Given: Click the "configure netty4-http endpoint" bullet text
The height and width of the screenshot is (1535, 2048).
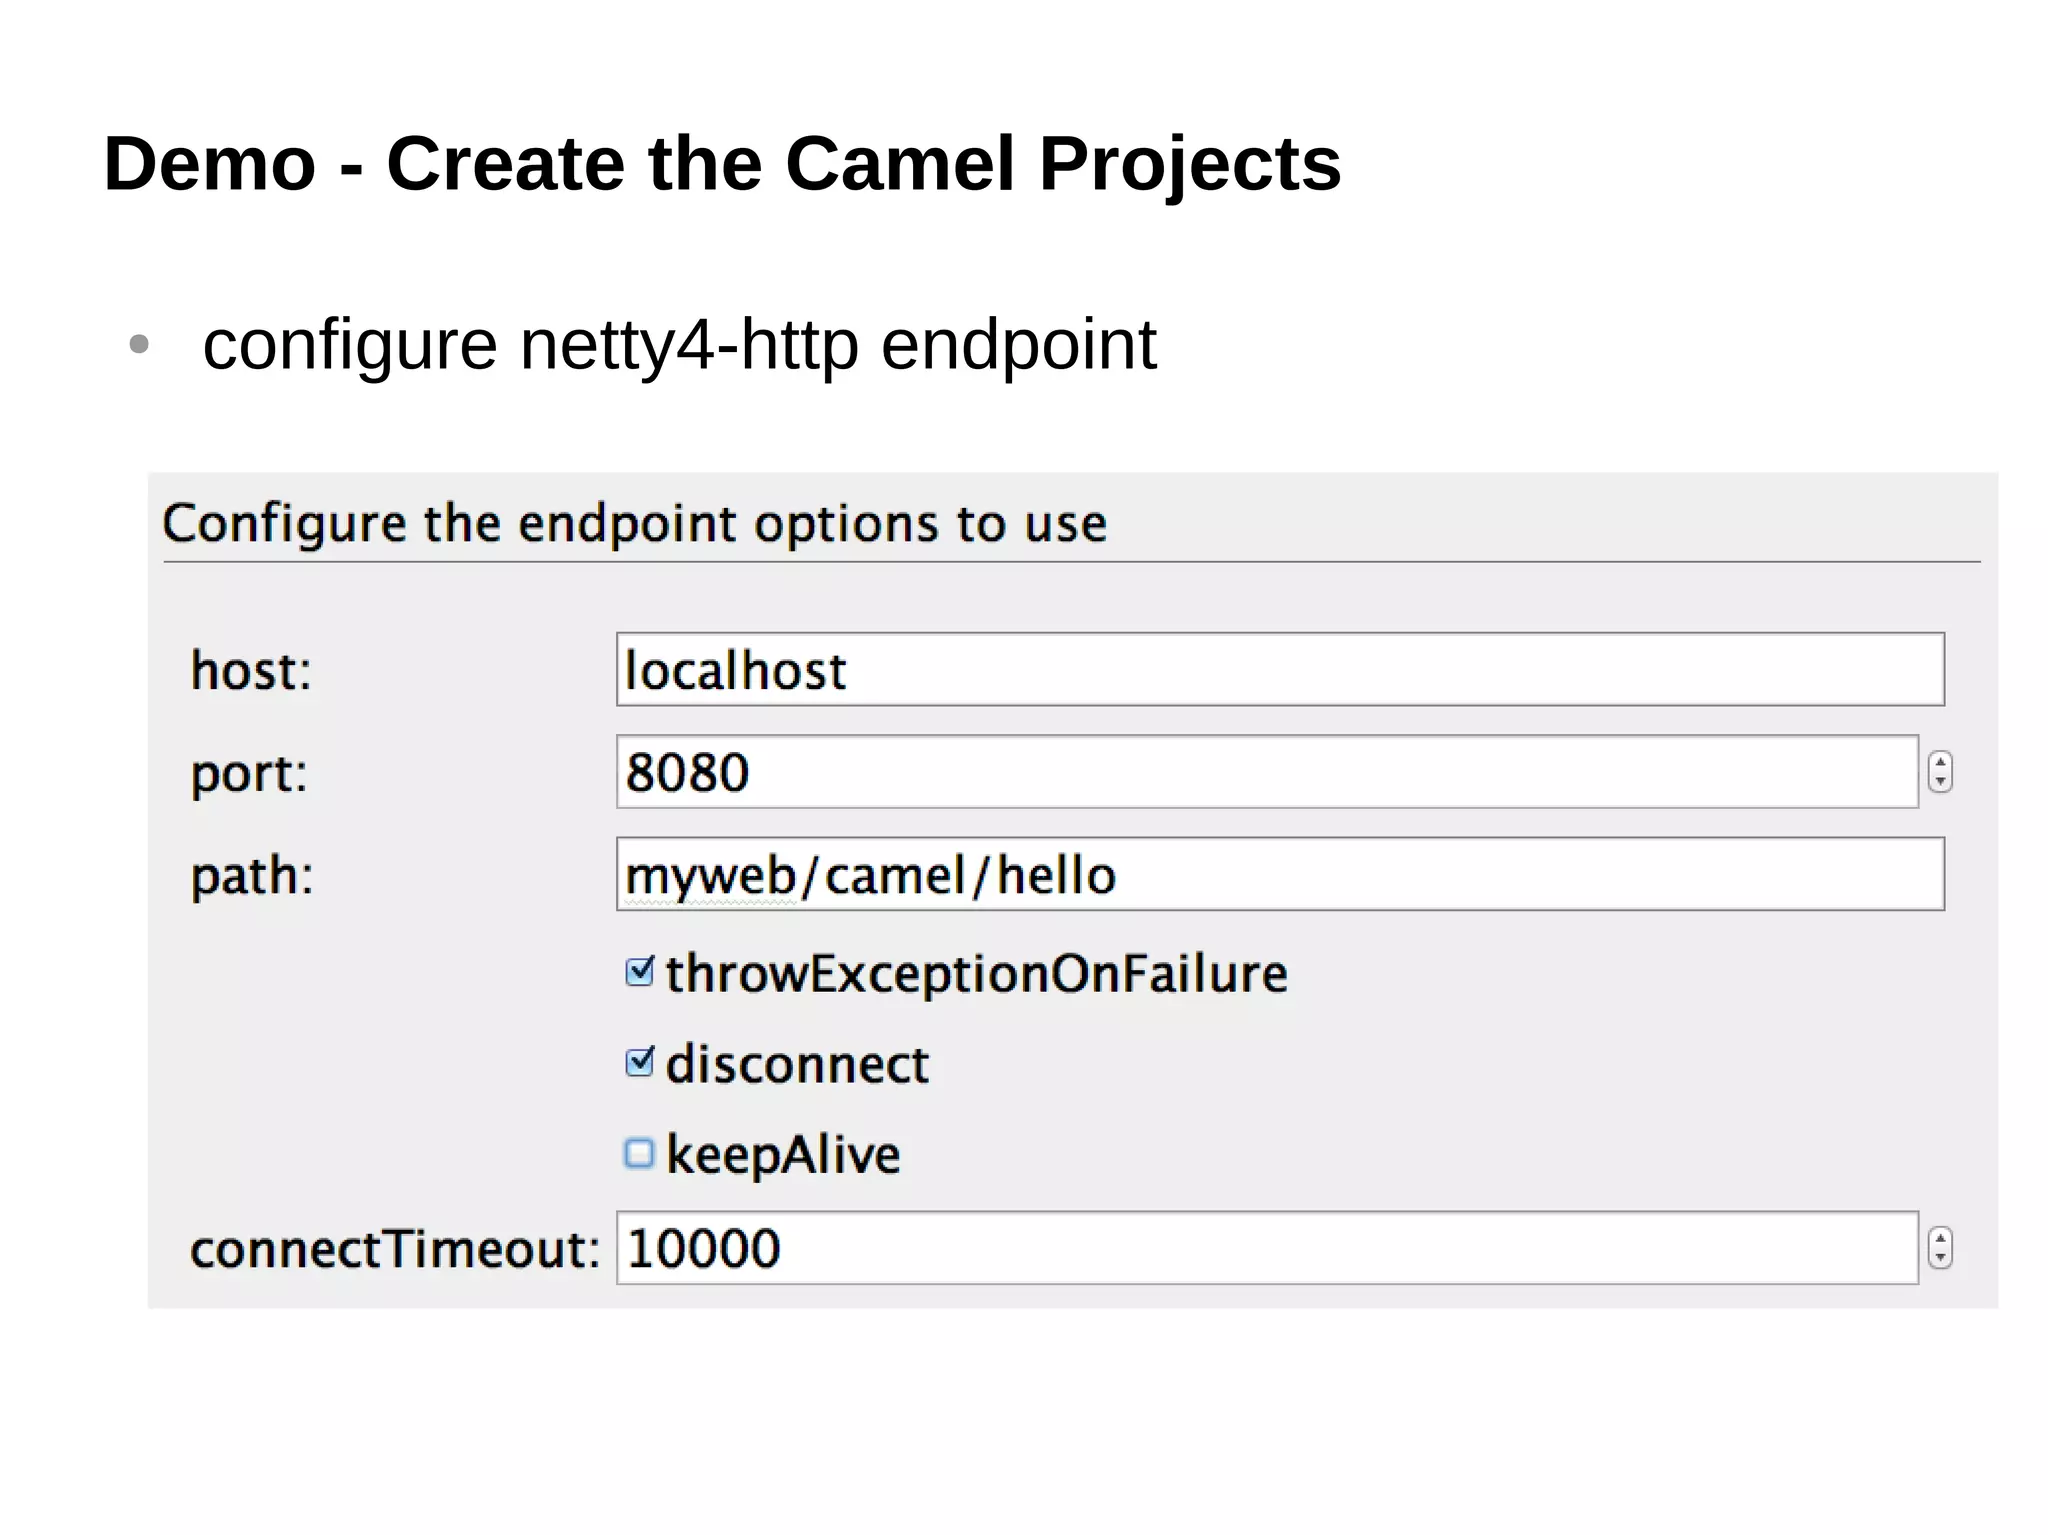Looking at the screenshot, I should [679, 344].
